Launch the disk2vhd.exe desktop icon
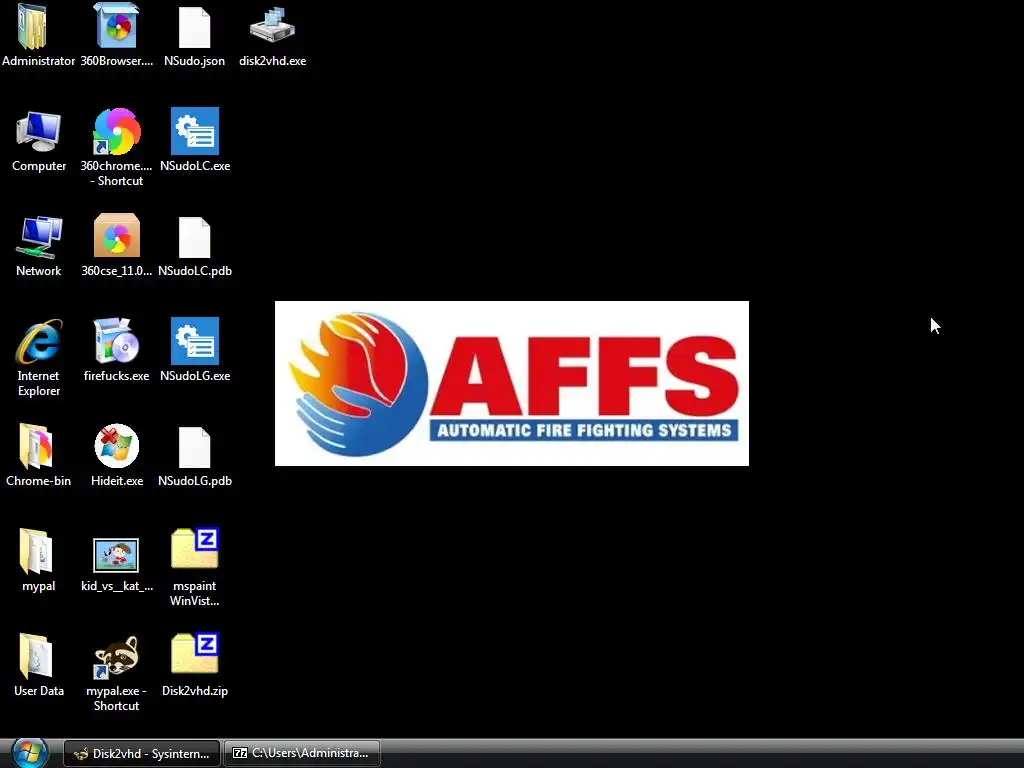This screenshot has height=768, width=1024. pos(272,25)
